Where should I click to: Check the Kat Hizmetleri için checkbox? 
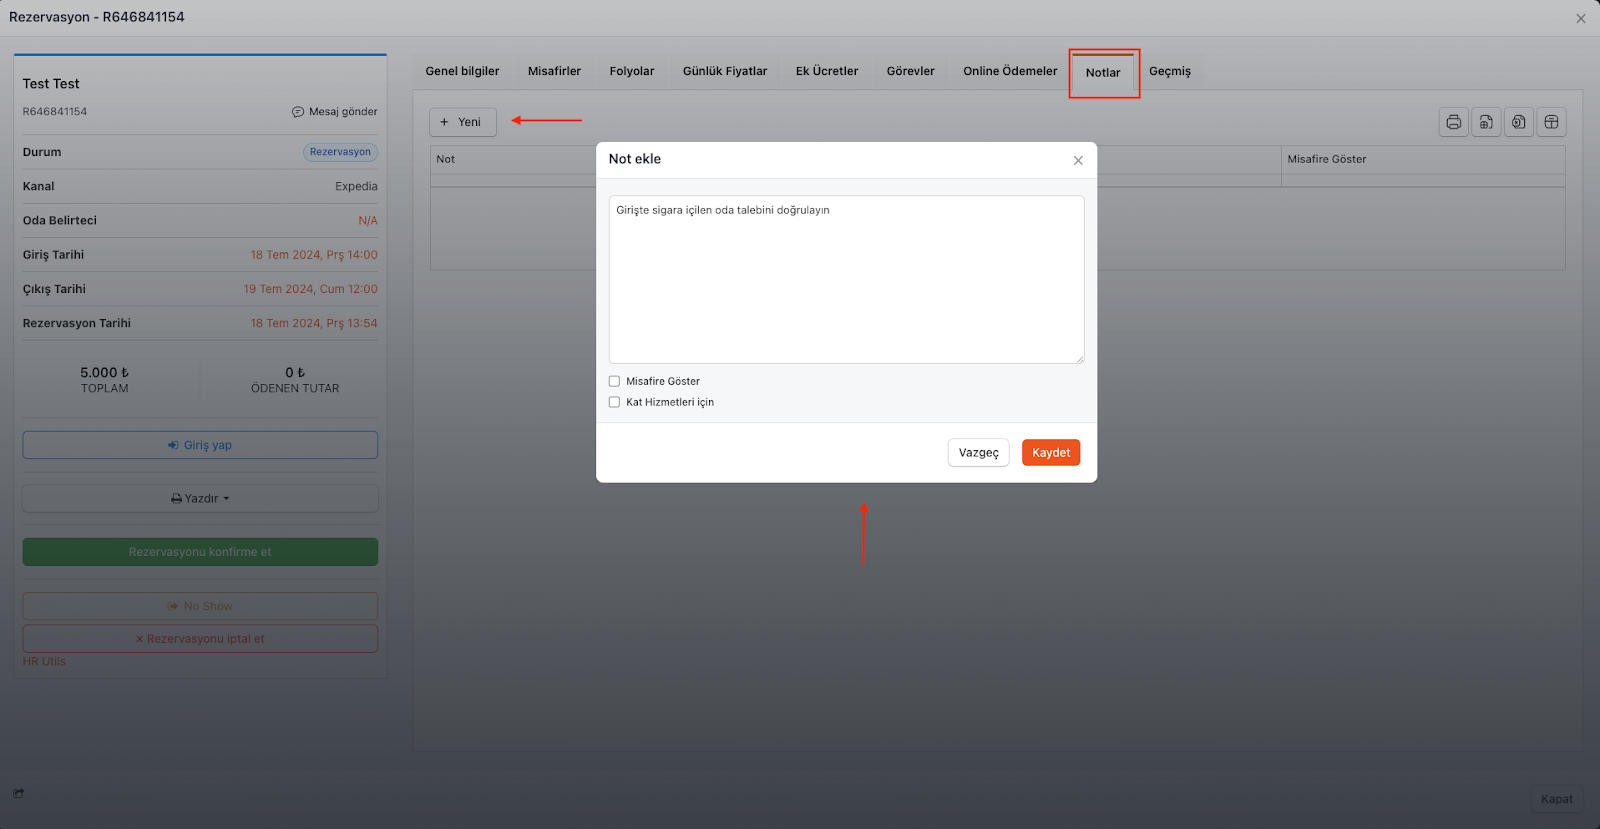click(x=614, y=402)
